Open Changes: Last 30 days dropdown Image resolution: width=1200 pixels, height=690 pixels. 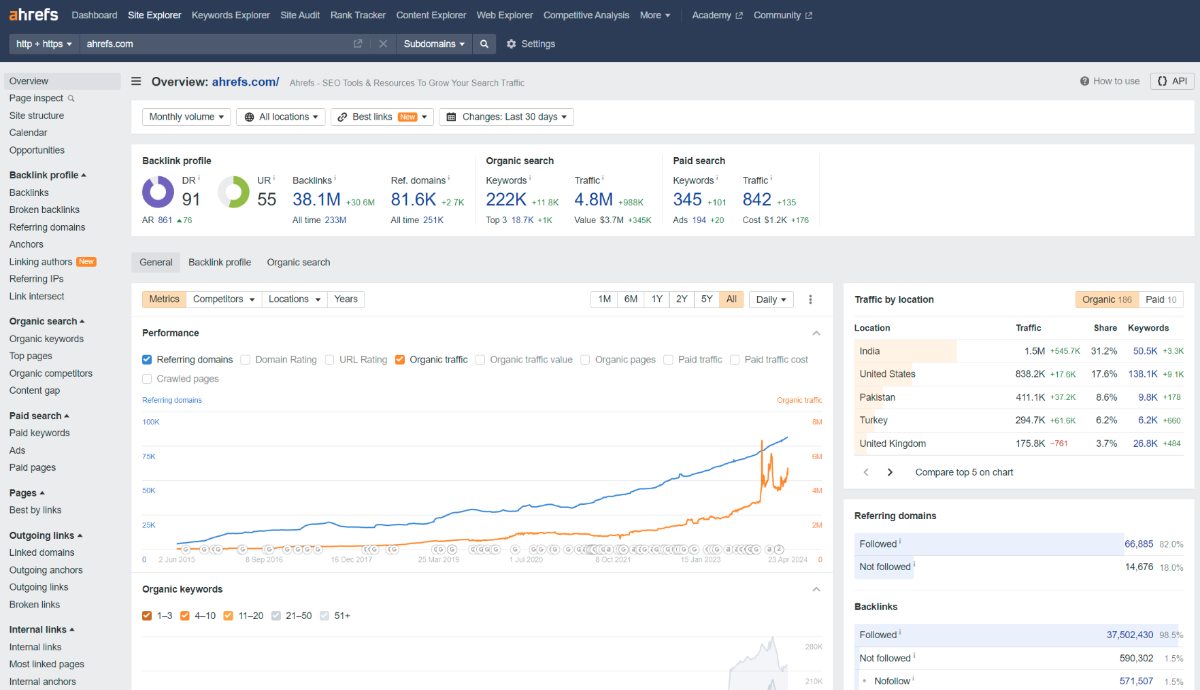[506, 117]
